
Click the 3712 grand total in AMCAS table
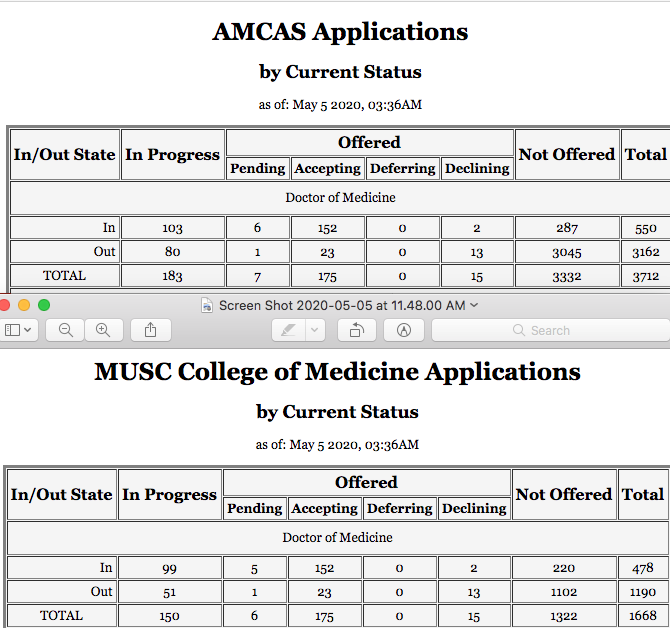point(645,276)
